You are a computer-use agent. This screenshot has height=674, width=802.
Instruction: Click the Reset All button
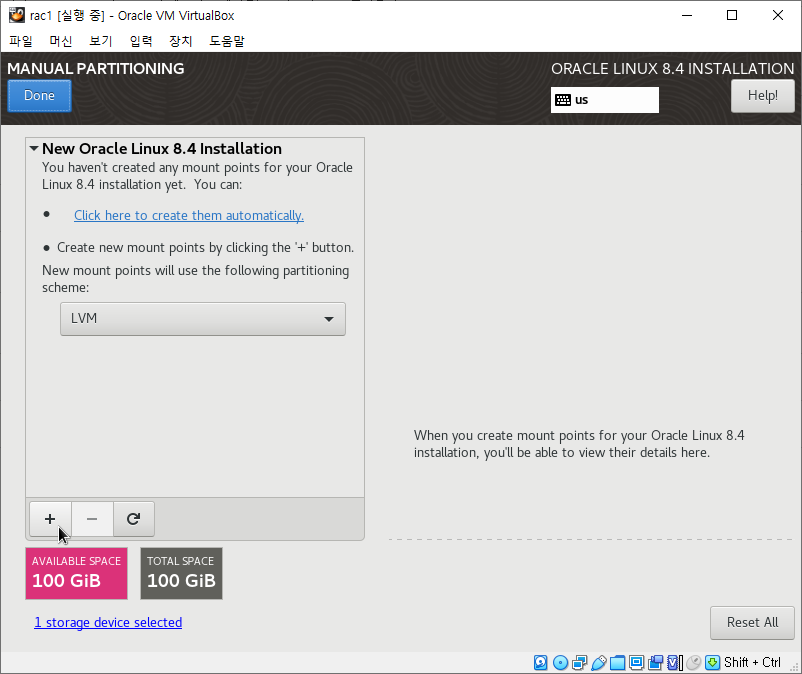(752, 622)
